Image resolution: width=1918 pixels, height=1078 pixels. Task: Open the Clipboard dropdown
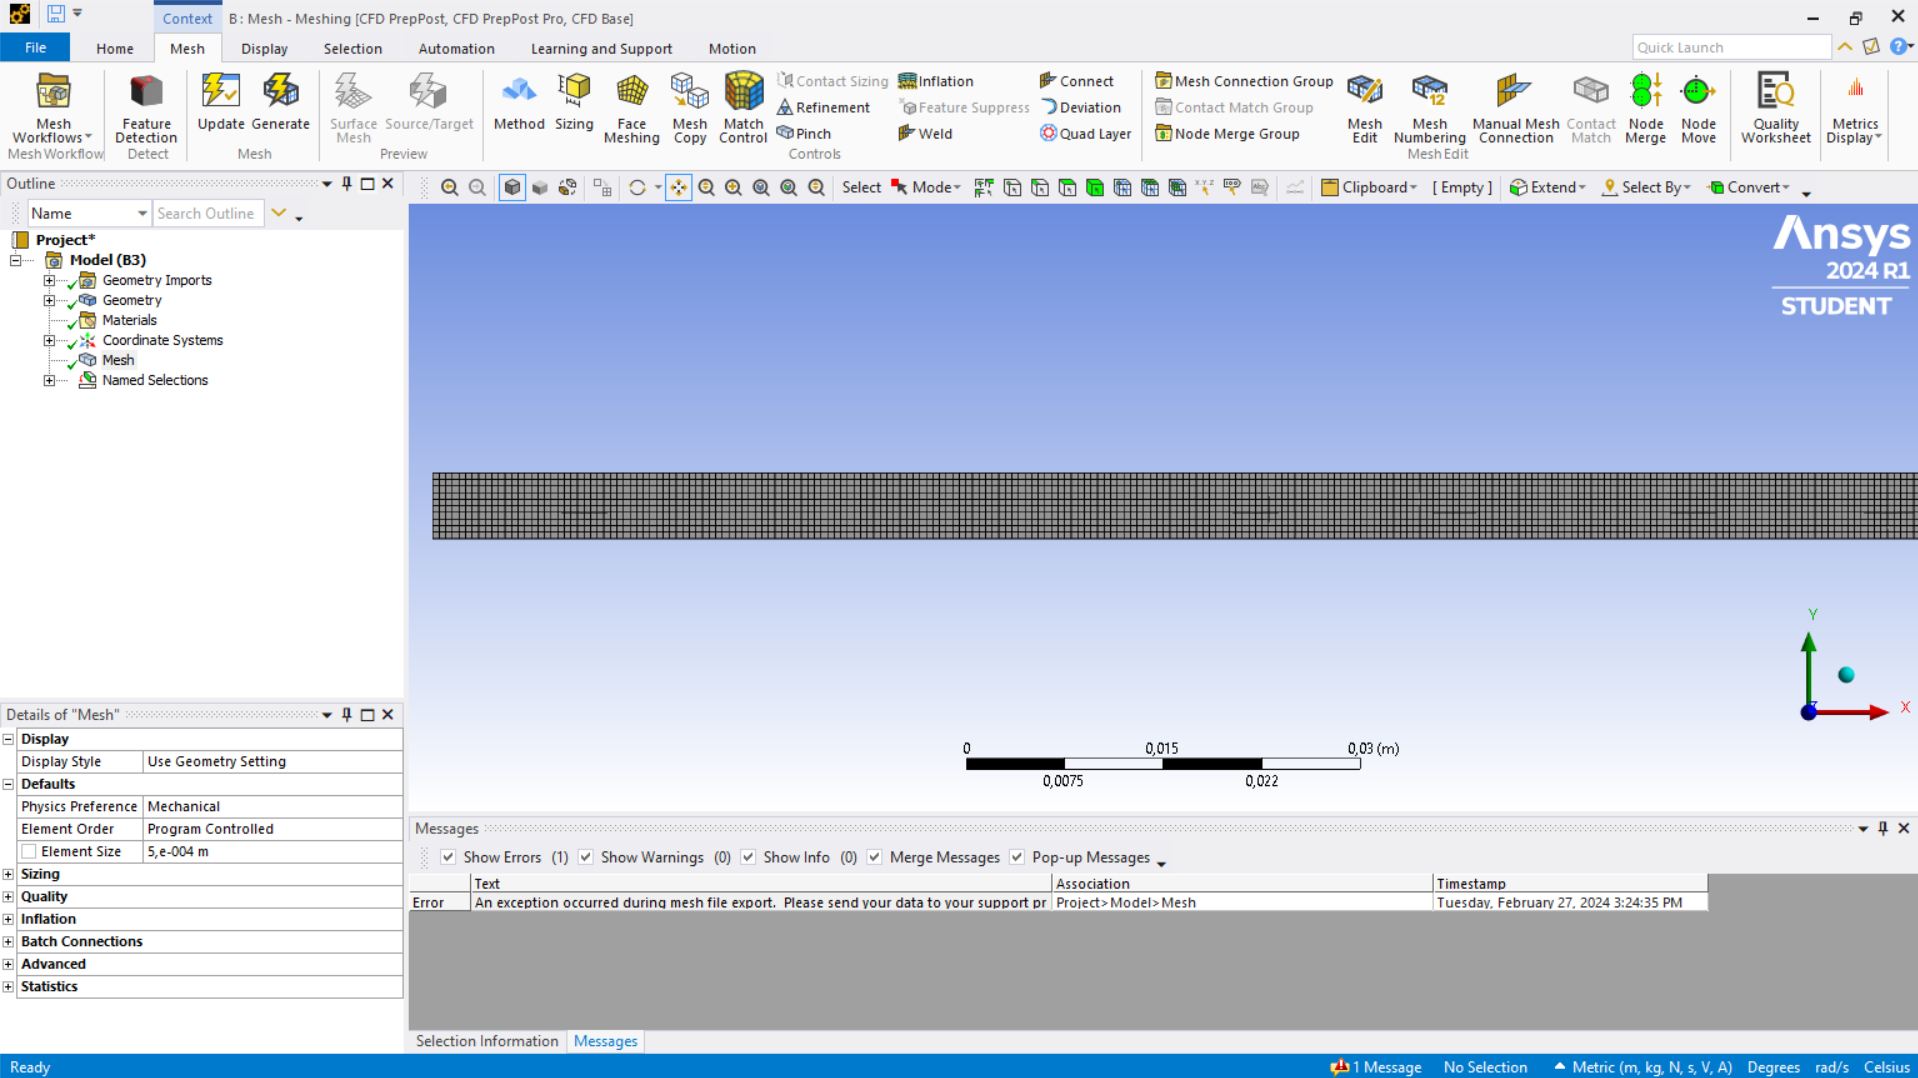coord(1369,187)
